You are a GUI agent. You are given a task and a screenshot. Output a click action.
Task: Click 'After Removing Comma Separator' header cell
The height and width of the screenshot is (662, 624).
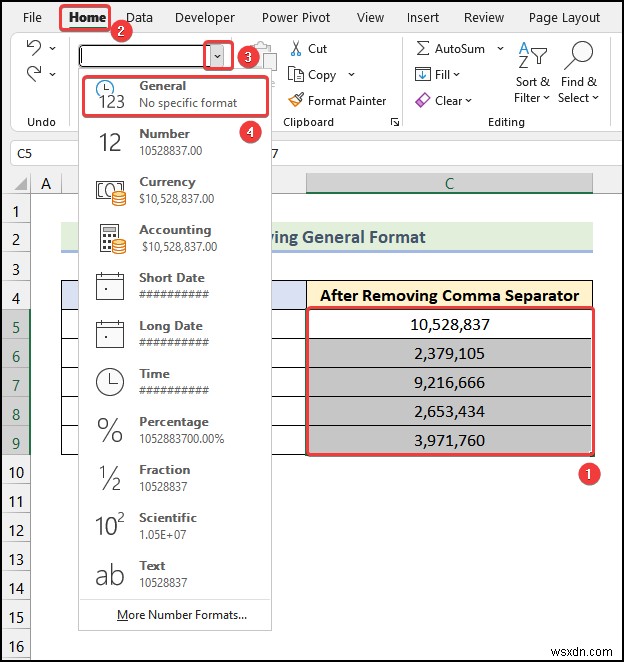pyautogui.click(x=450, y=295)
